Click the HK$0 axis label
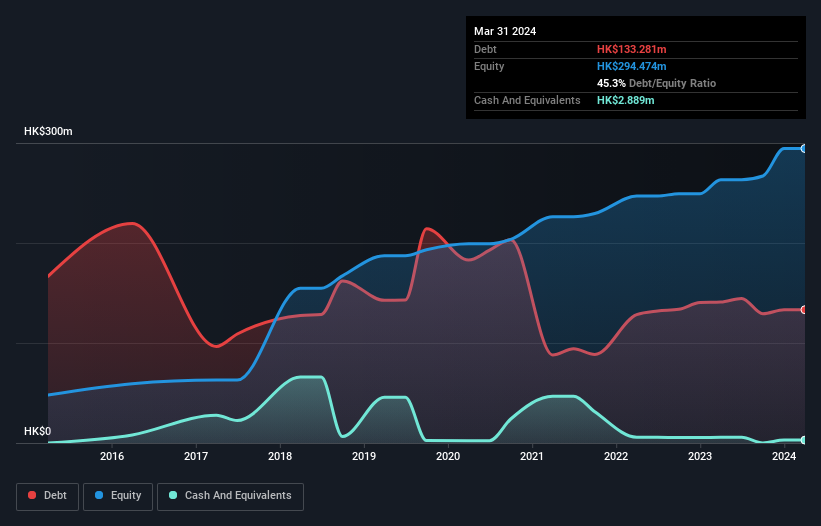Screen dimensions: 821x526 coord(38,431)
